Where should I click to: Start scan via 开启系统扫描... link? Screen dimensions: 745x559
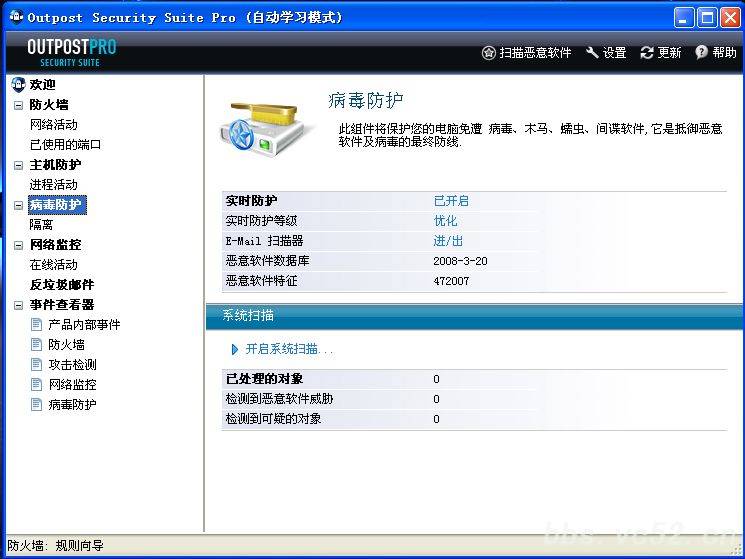(x=289, y=350)
